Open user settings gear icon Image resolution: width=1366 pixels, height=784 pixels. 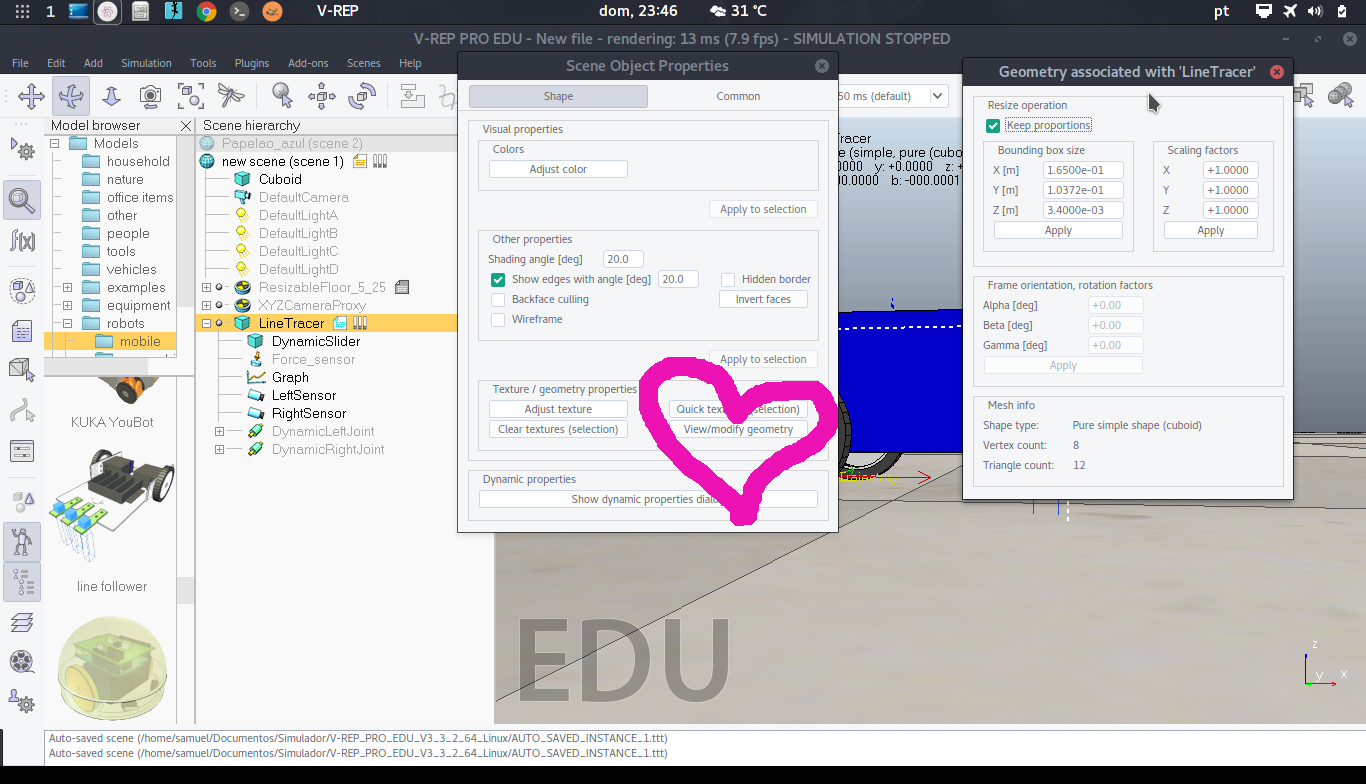click(22, 701)
